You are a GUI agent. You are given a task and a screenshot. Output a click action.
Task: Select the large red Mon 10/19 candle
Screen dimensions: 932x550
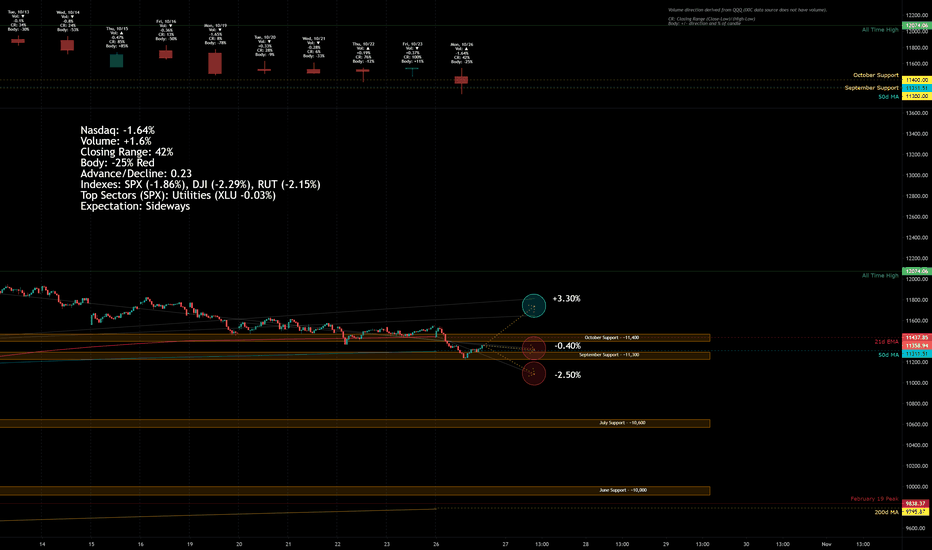tap(215, 63)
